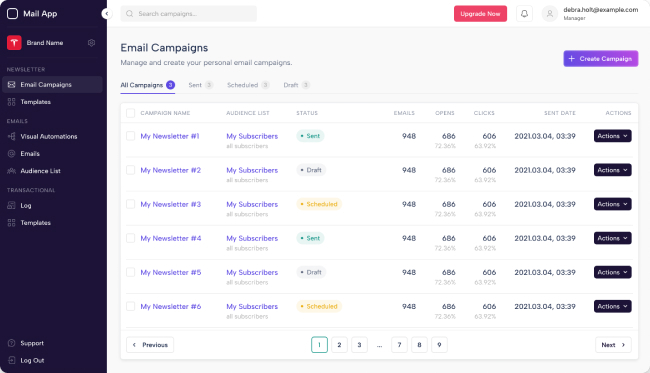Go to page 3
This screenshot has width=650, height=373.
(359, 345)
